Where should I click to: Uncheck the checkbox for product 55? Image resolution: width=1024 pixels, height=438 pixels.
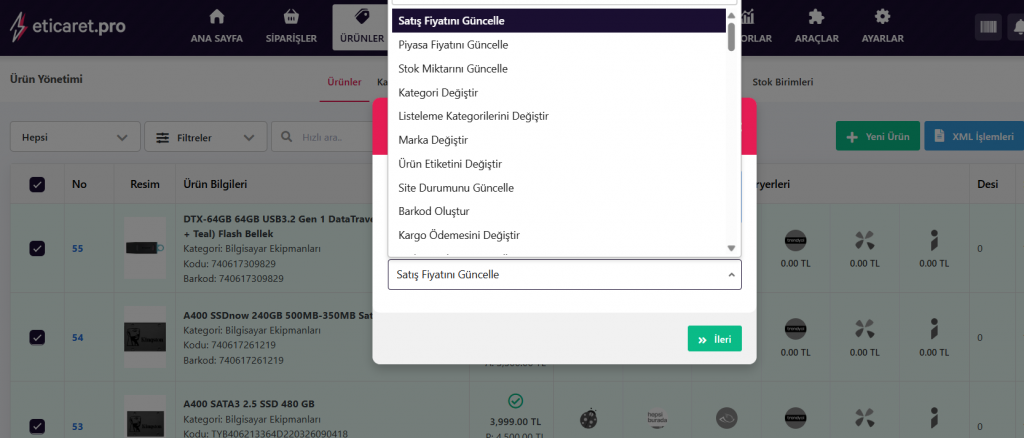[37, 248]
